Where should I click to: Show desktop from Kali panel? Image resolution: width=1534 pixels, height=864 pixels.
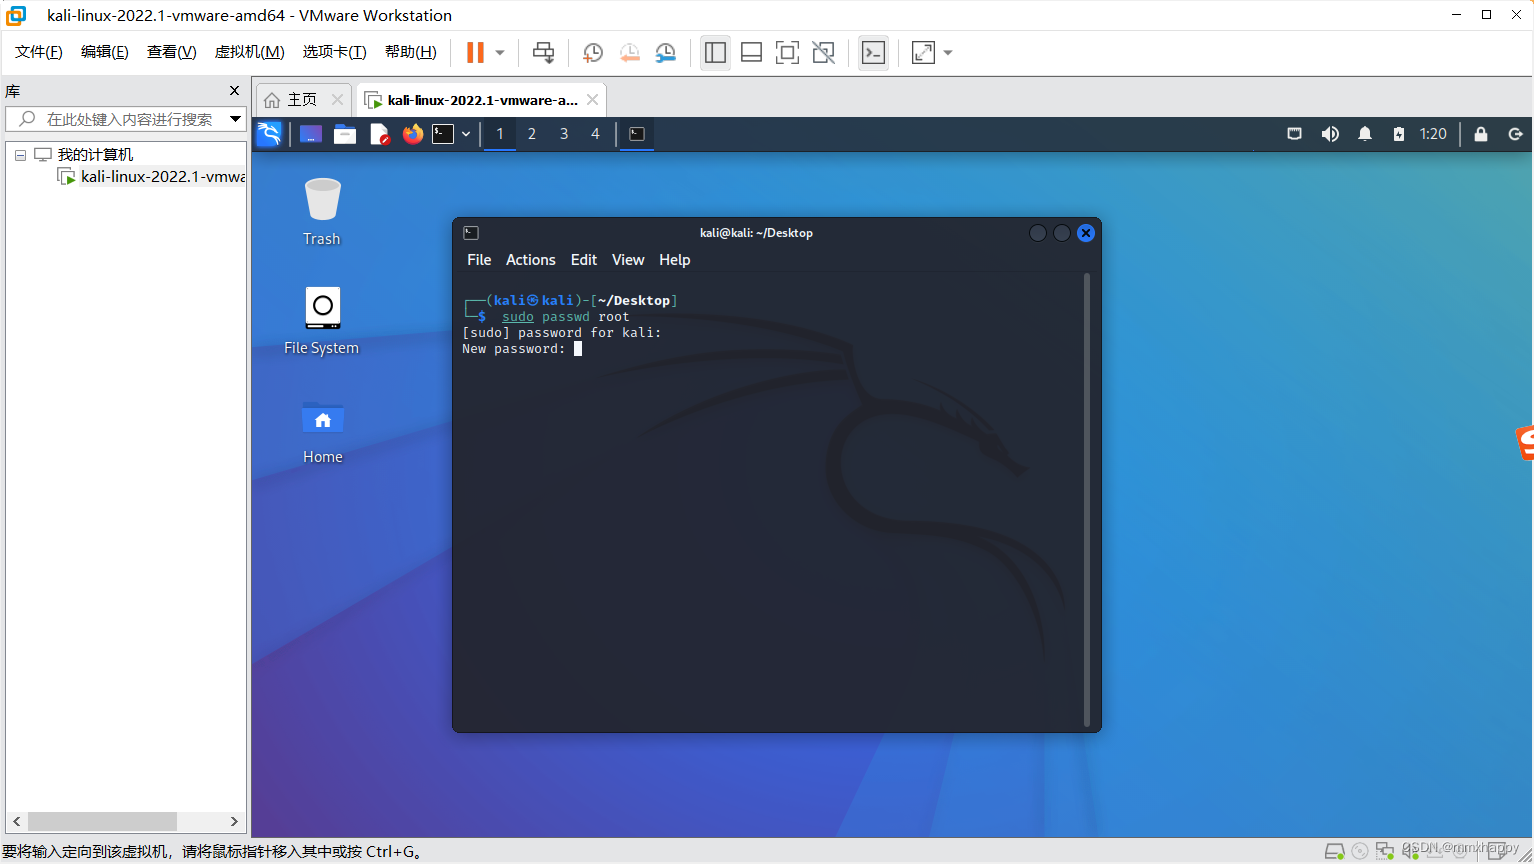pos(311,134)
